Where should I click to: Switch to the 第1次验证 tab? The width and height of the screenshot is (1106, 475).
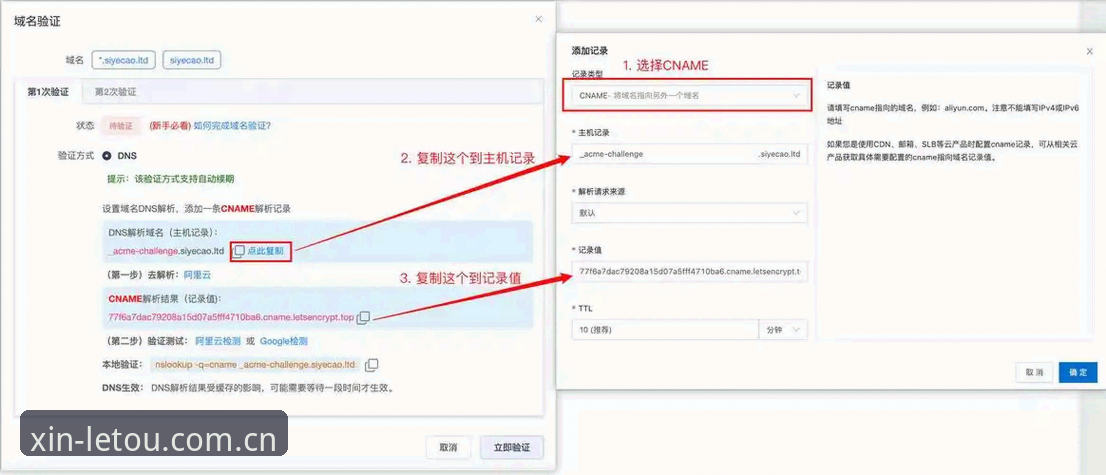click(x=48, y=92)
